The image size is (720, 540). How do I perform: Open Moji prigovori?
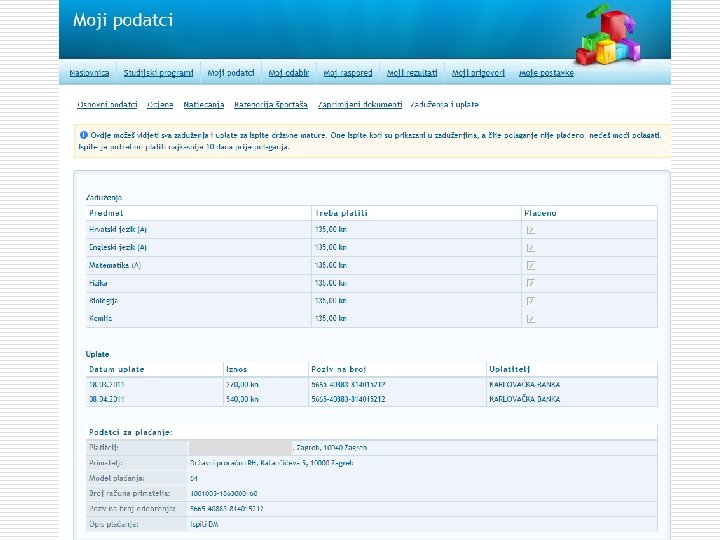pos(478,73)
